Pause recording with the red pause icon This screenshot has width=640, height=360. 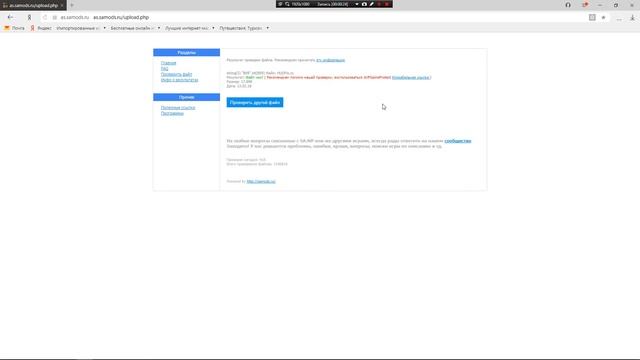[x=379, y=4]
